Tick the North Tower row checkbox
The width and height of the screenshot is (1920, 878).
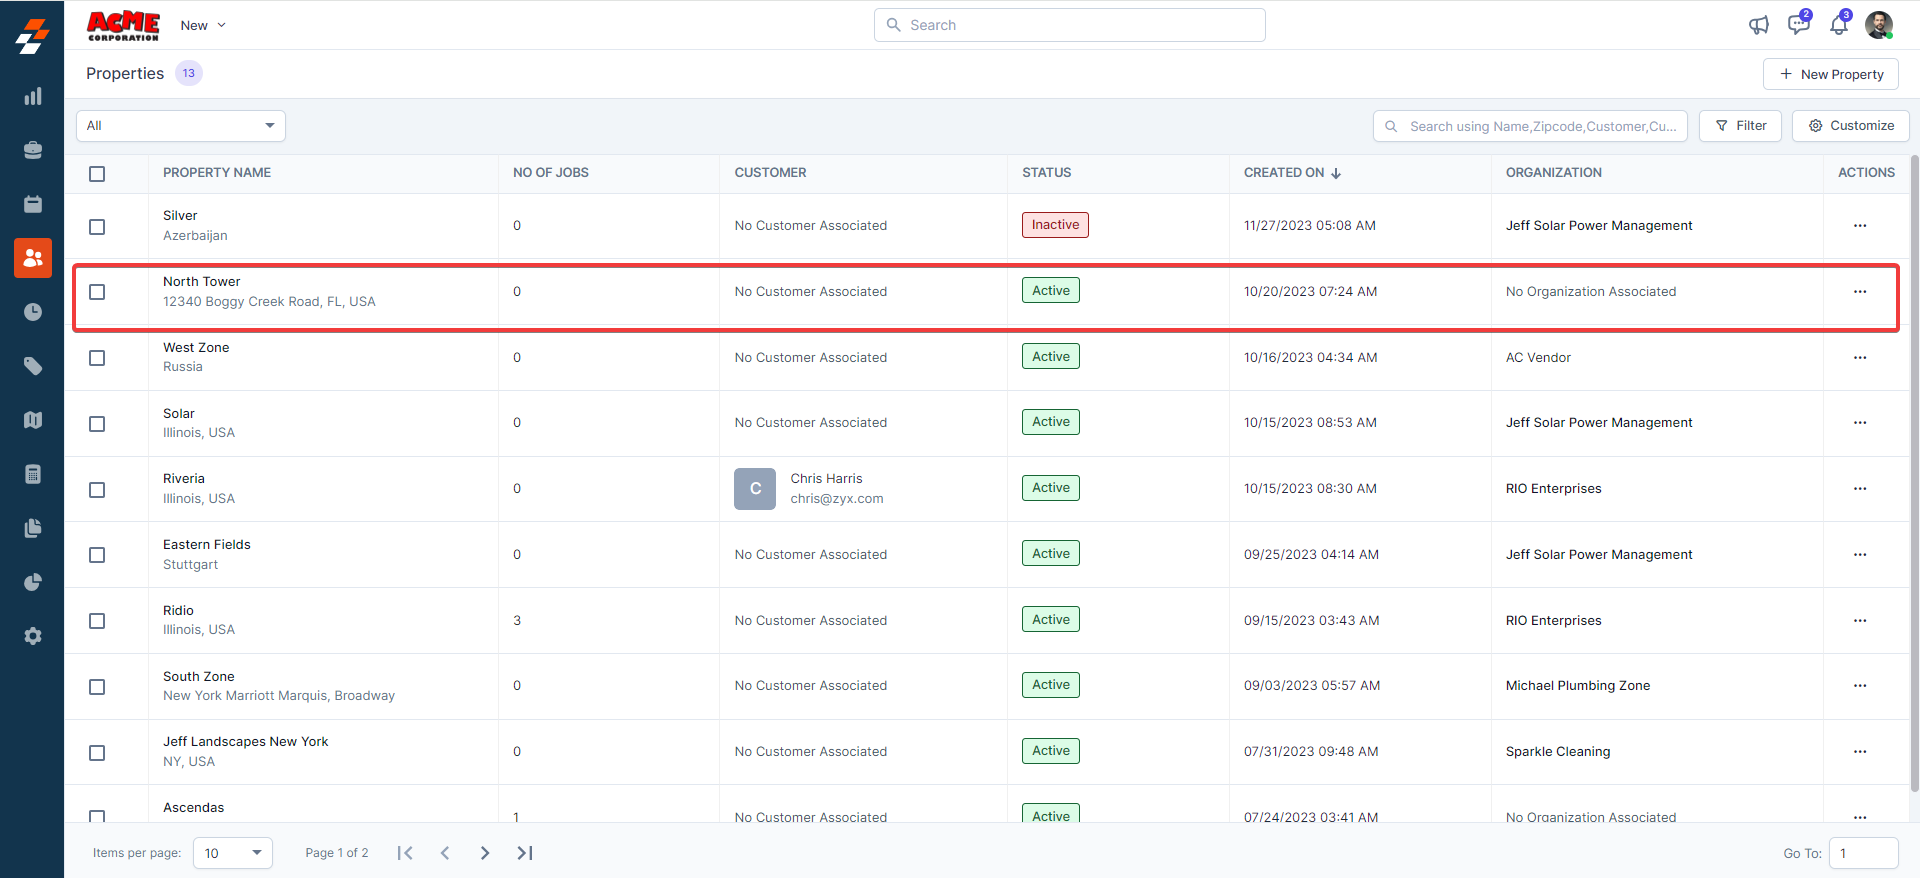(x=97, y=292)
